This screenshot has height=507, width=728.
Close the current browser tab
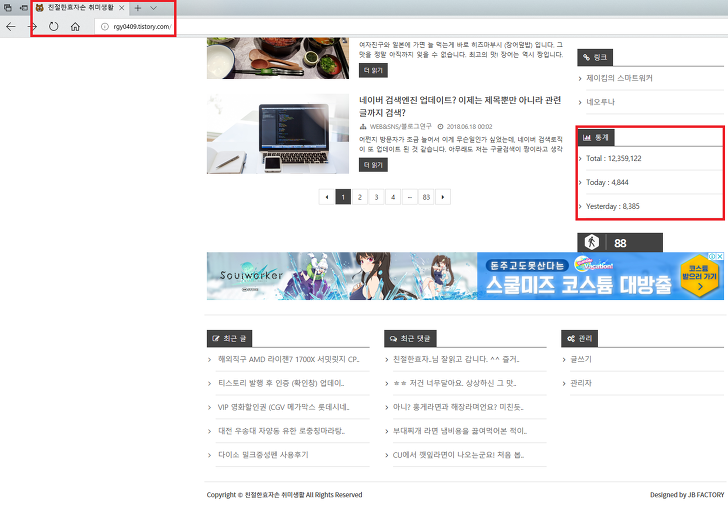[122, 8]
